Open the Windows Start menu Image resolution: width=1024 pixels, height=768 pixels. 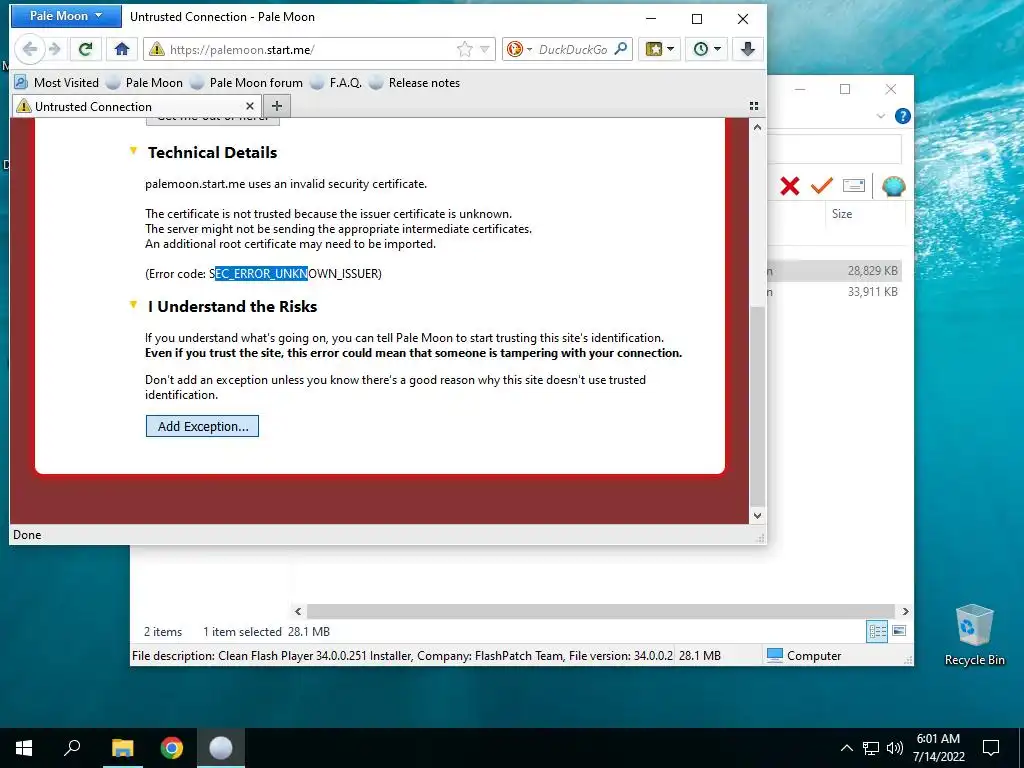[24, 748]
